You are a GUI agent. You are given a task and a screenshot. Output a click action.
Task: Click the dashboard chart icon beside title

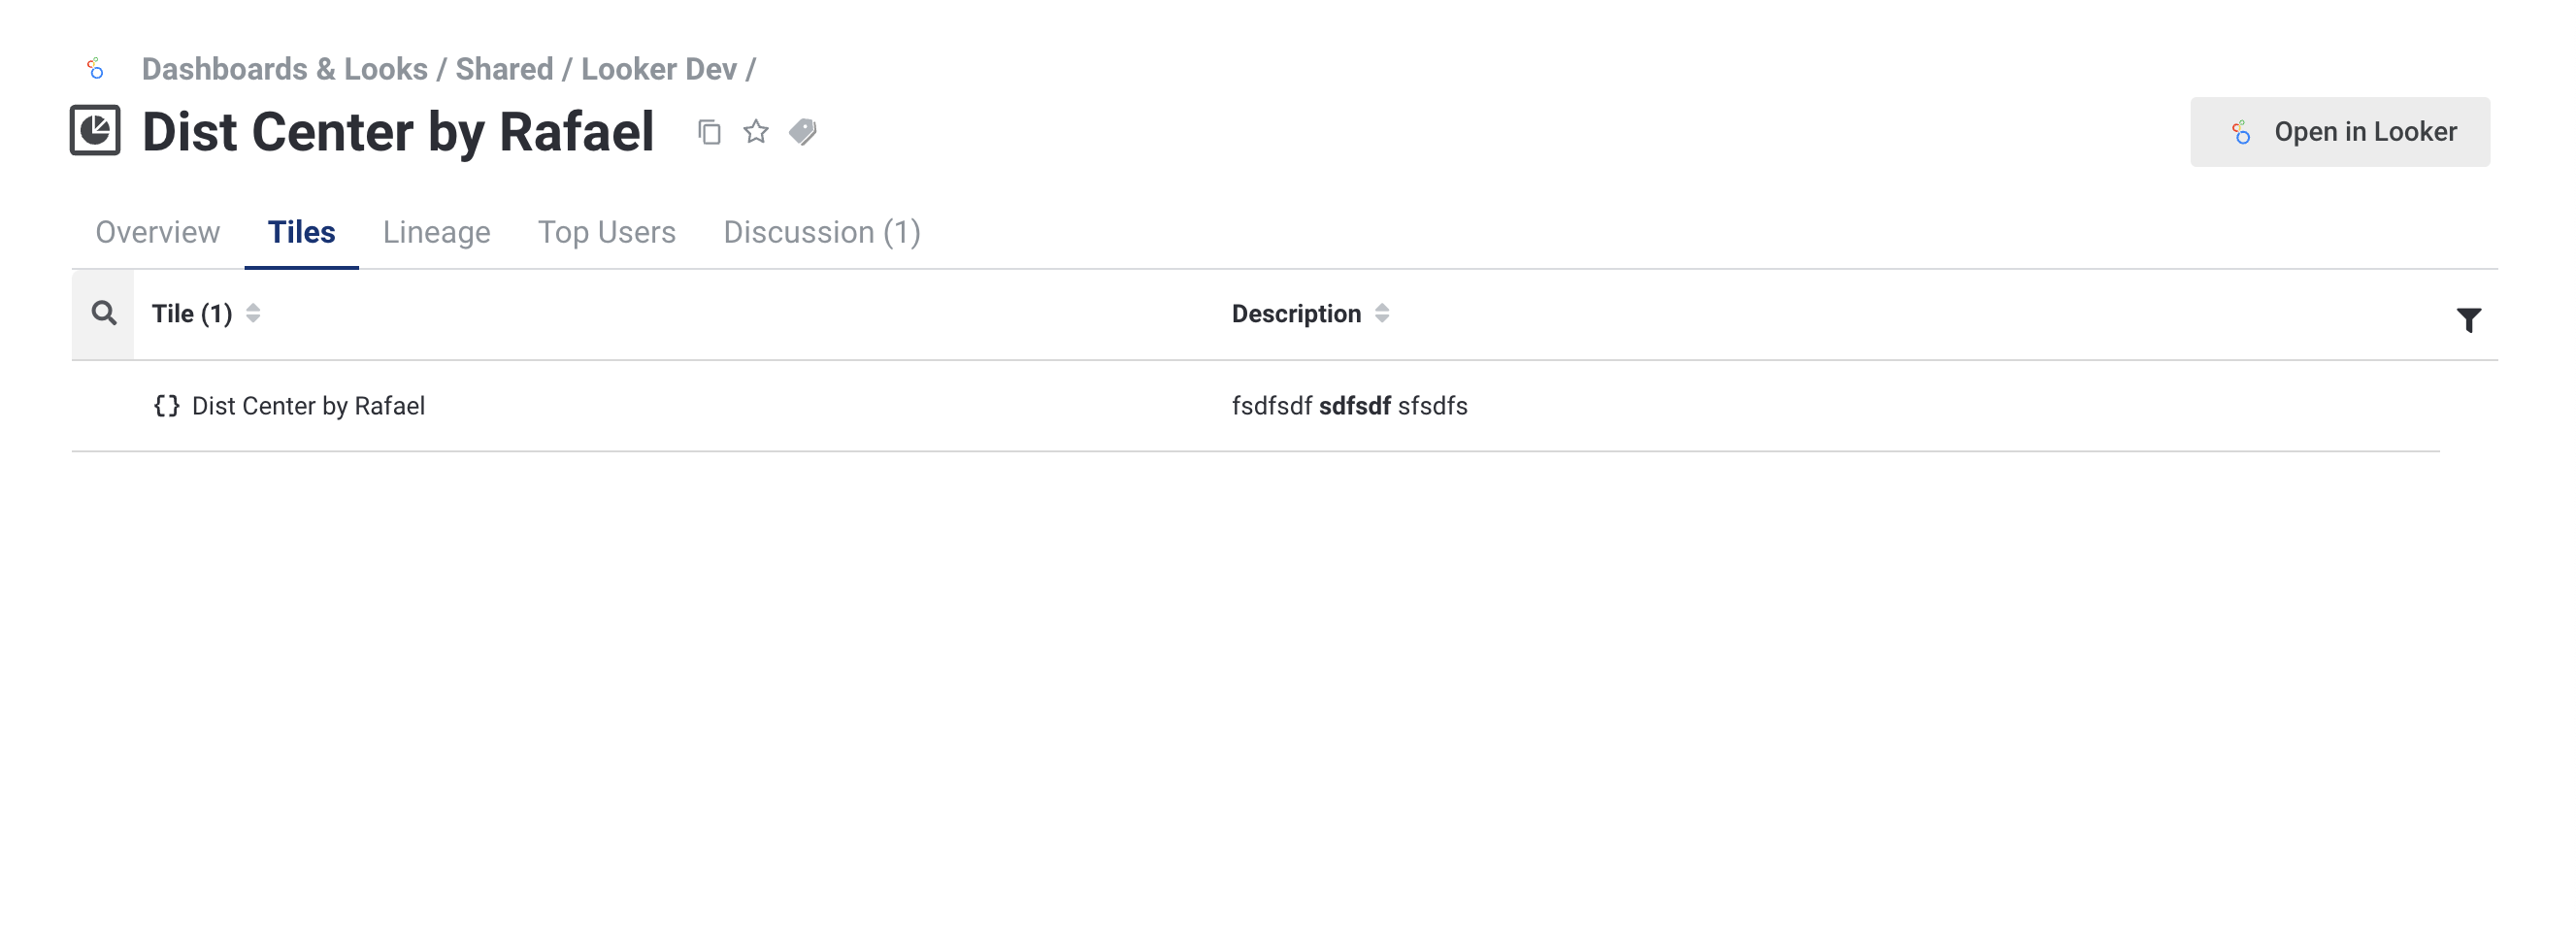tap(95, 131)
